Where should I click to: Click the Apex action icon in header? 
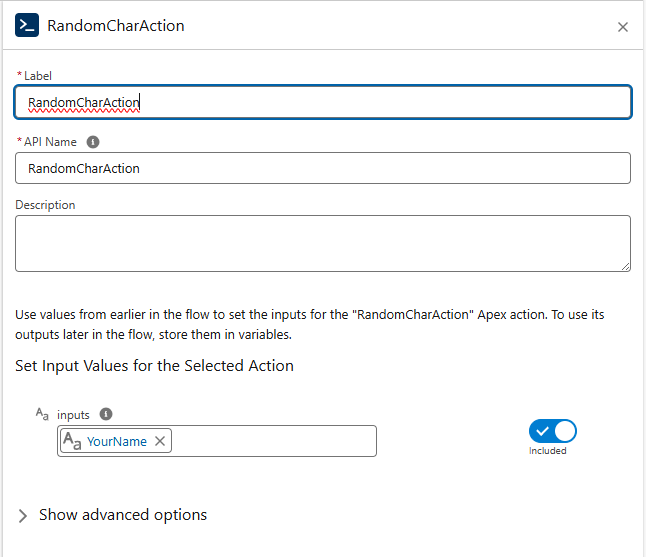point(27,25)
